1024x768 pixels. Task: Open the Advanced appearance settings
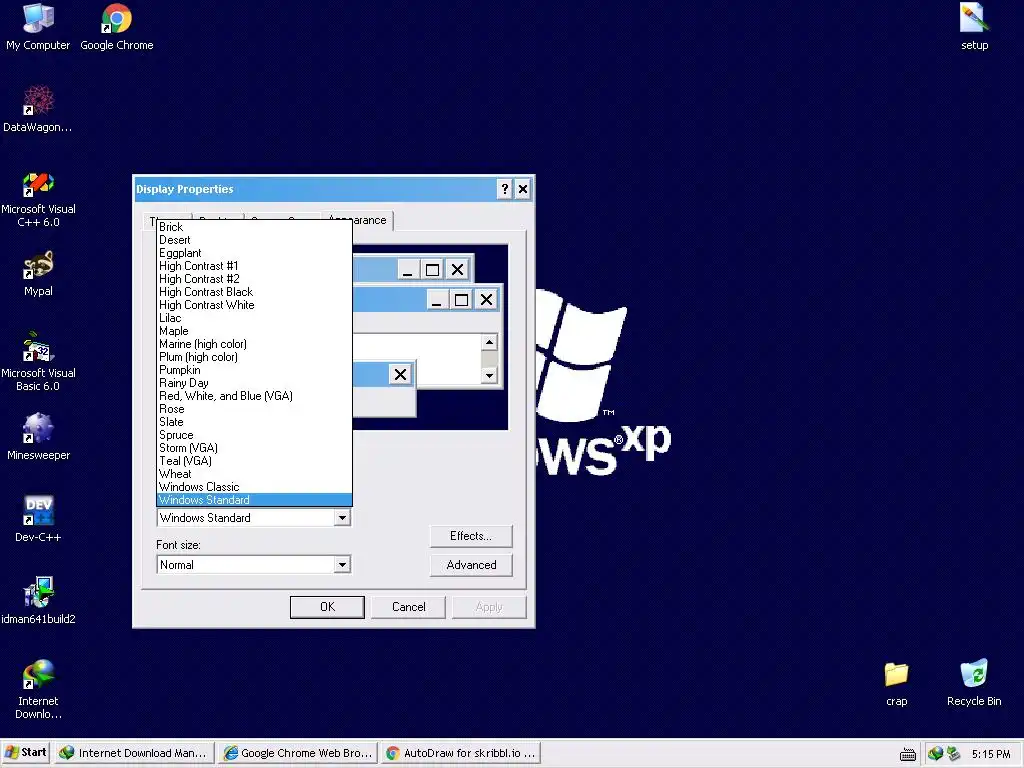point(471,565)
